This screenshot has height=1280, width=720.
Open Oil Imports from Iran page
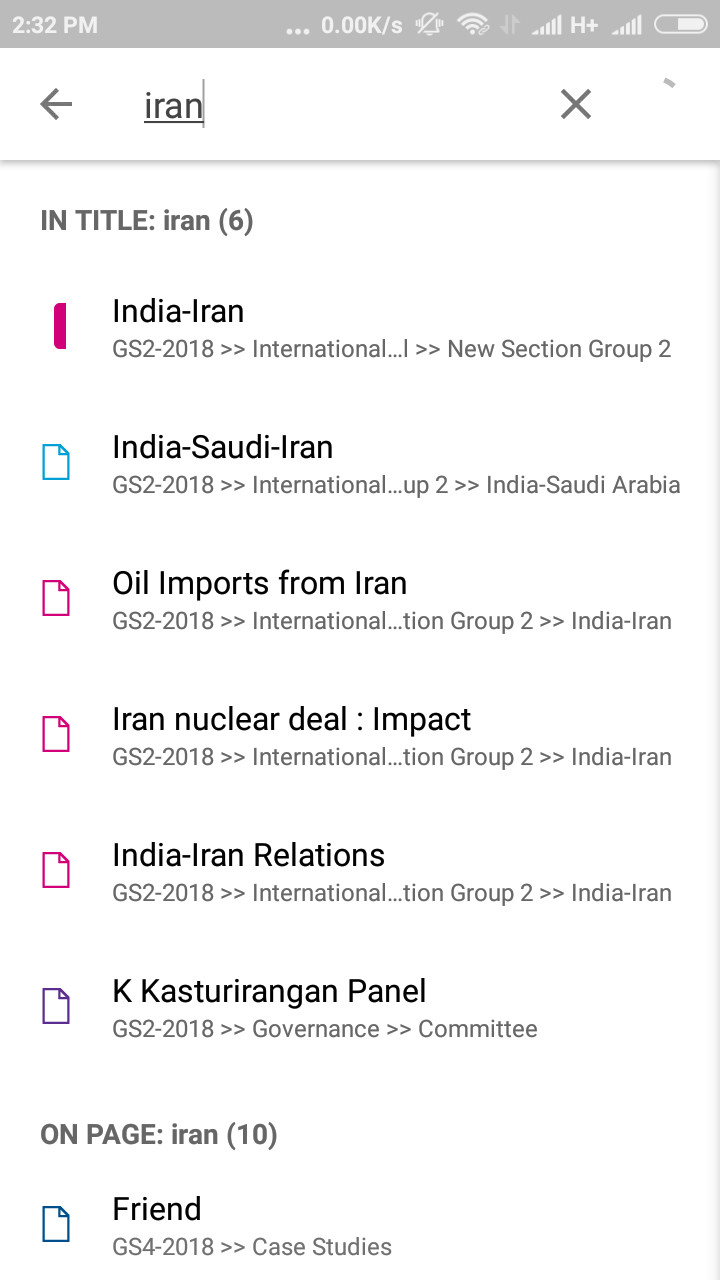(390, 600)
